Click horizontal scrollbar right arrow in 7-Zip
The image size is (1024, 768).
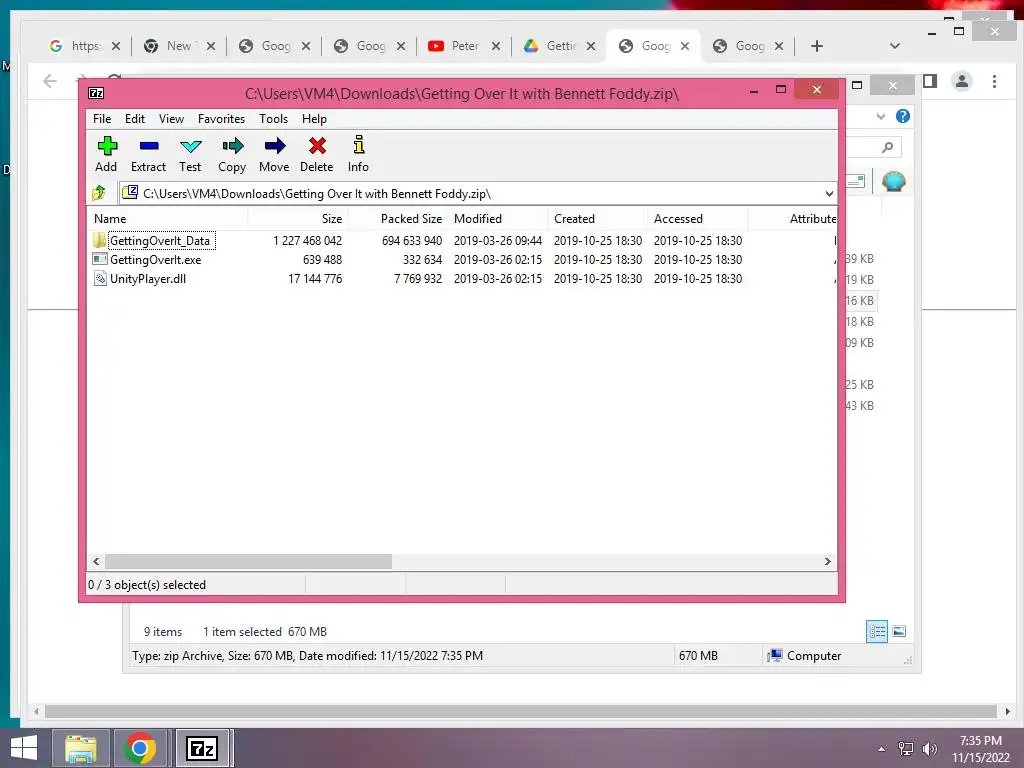(827, 562)
